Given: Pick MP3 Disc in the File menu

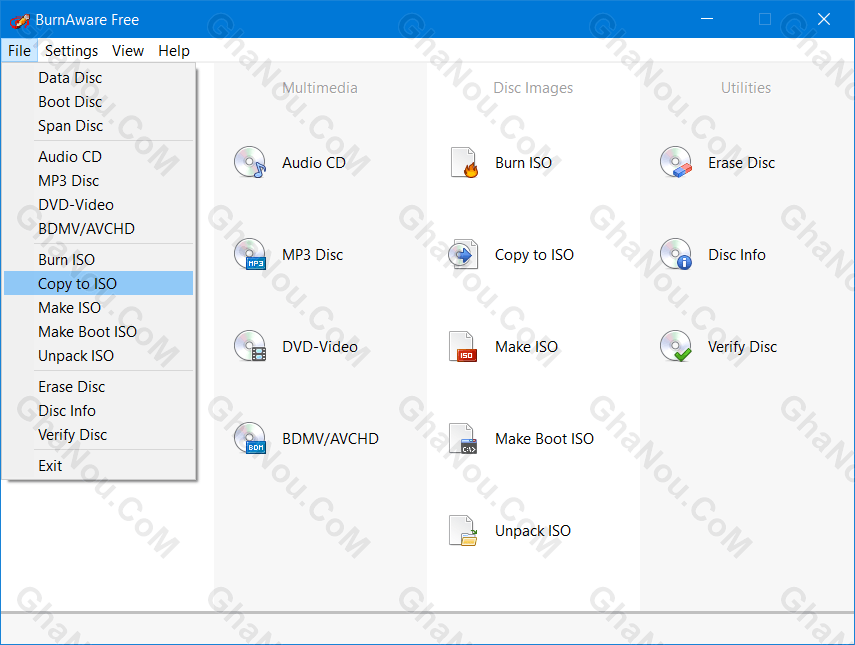Looking at the screenshot, I should [99, 181].
